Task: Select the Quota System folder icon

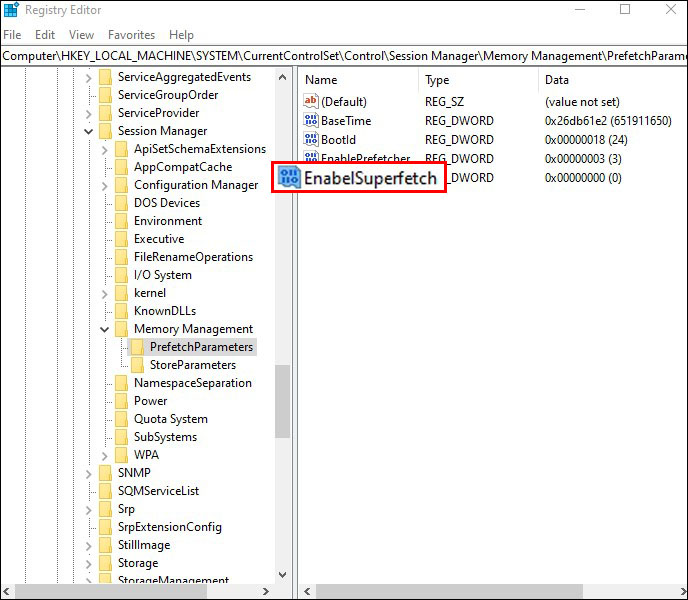Action: pos(121,419)
